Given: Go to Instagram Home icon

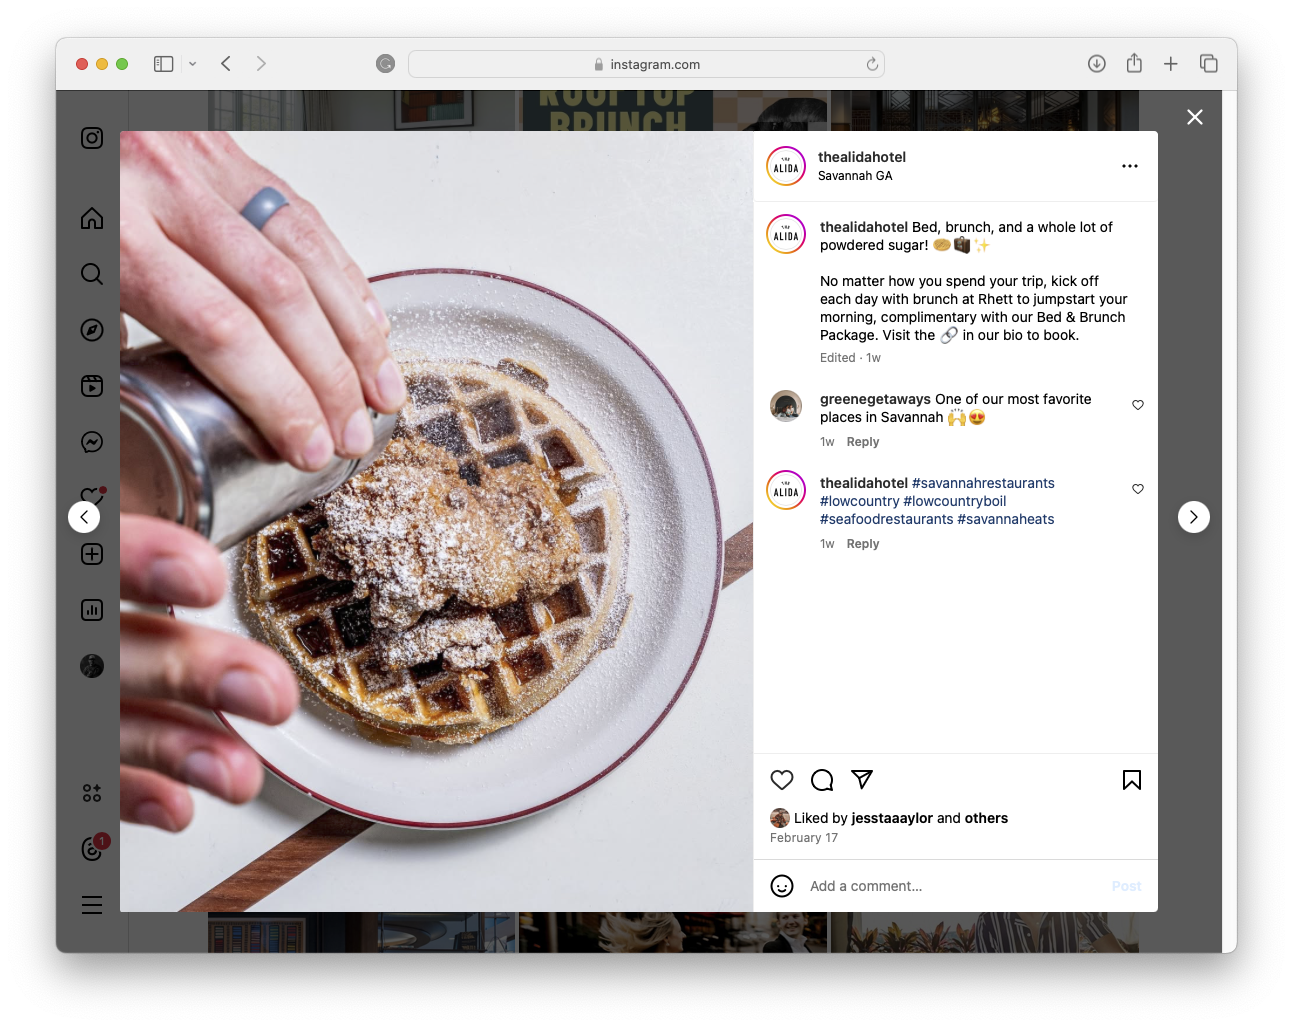Looking at the screenshot, I should [92, 218].
